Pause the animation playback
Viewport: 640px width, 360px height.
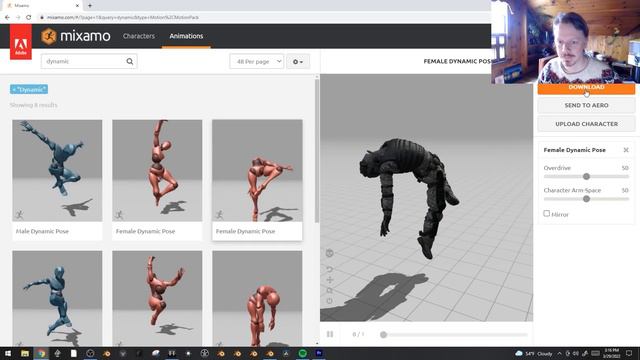[330, 334]
